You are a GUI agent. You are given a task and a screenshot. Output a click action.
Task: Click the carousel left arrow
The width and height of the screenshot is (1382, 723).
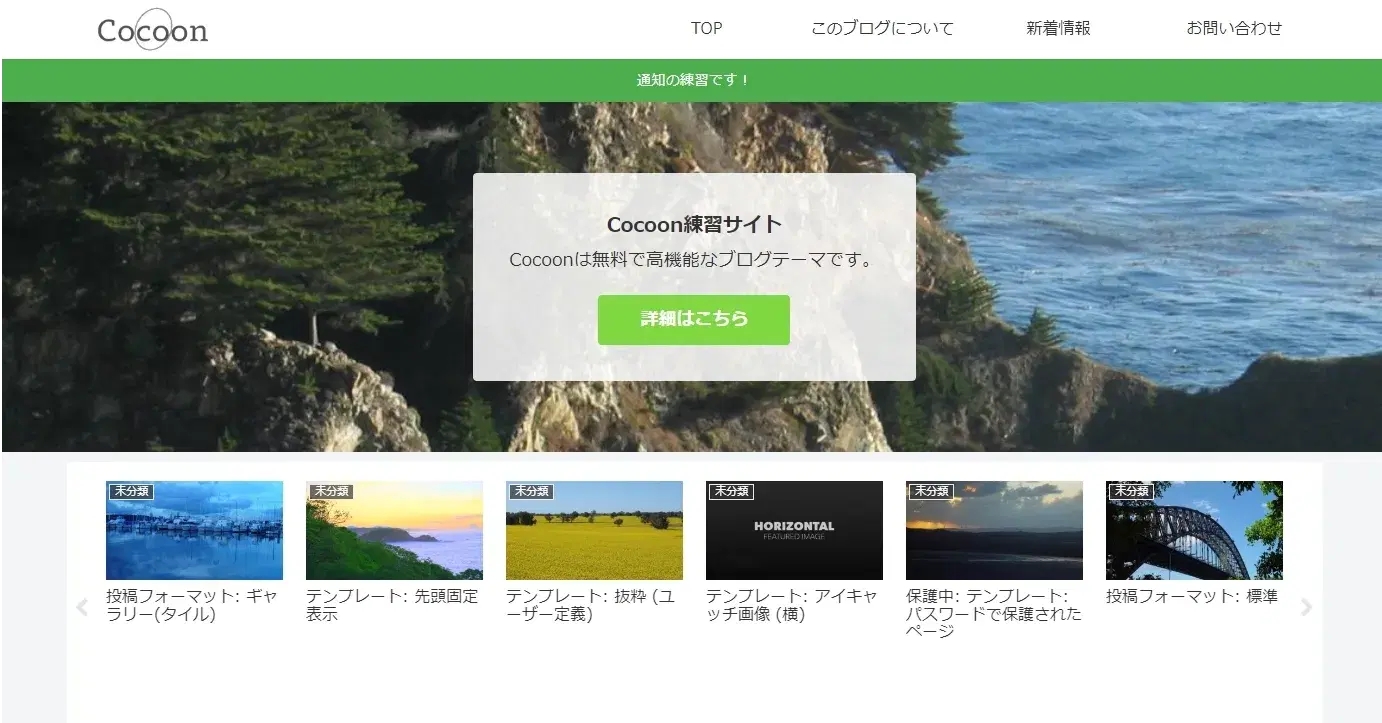click(x=80, y=607)
